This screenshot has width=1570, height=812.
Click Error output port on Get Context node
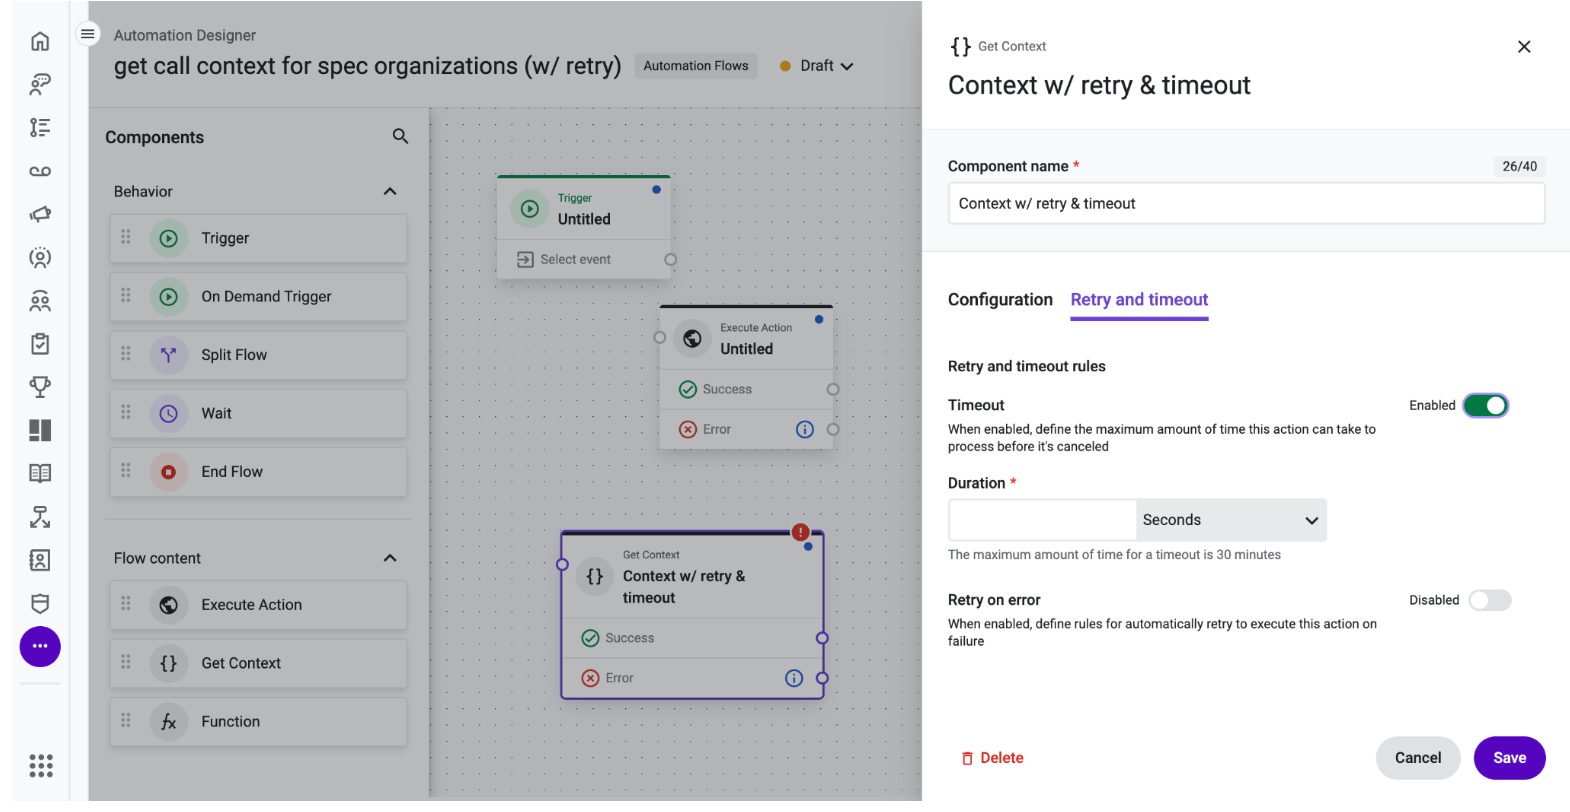coord(822,678)
